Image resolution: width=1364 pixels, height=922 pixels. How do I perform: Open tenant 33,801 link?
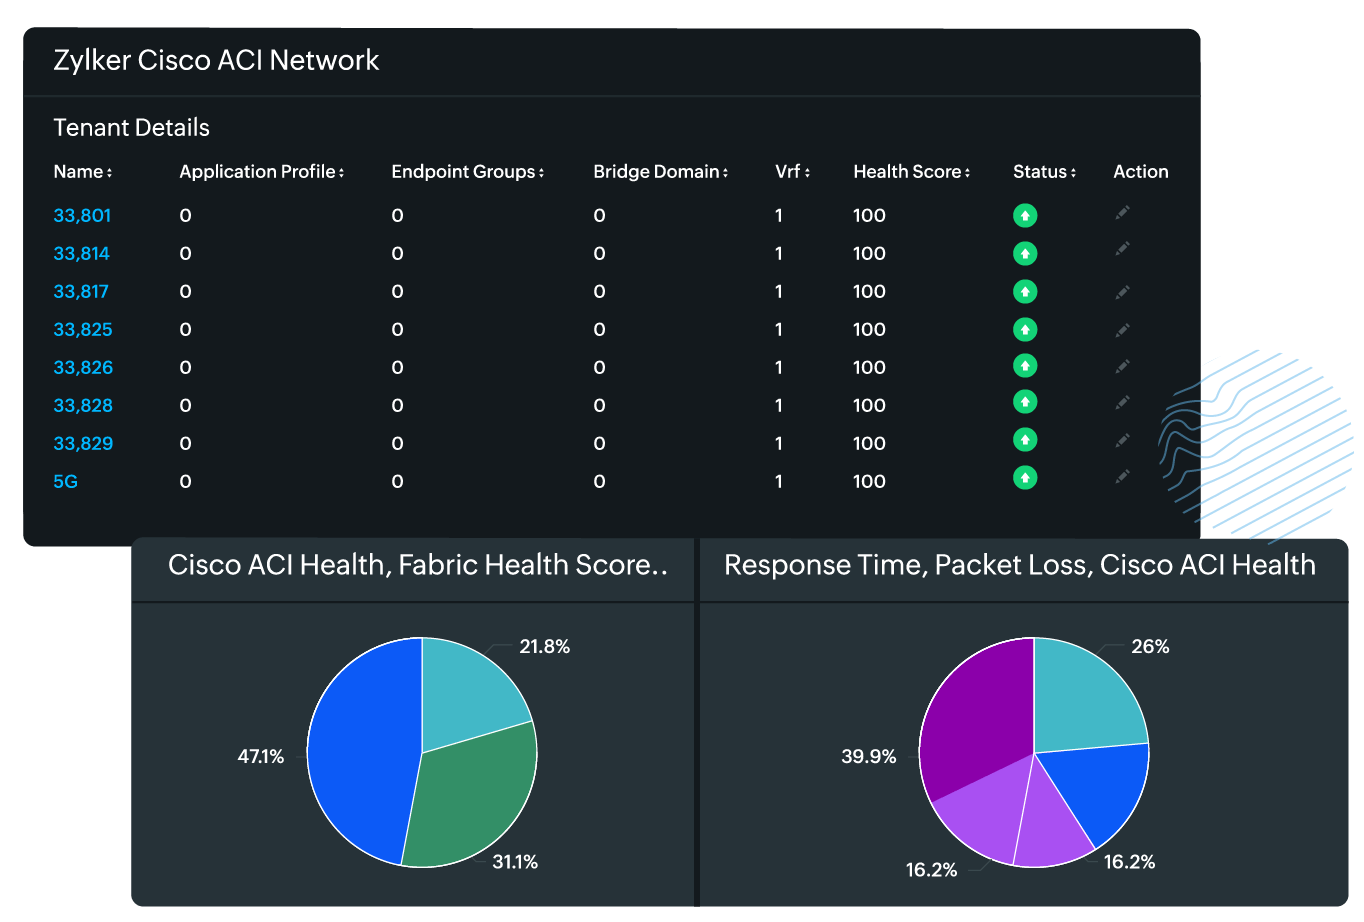82,215
